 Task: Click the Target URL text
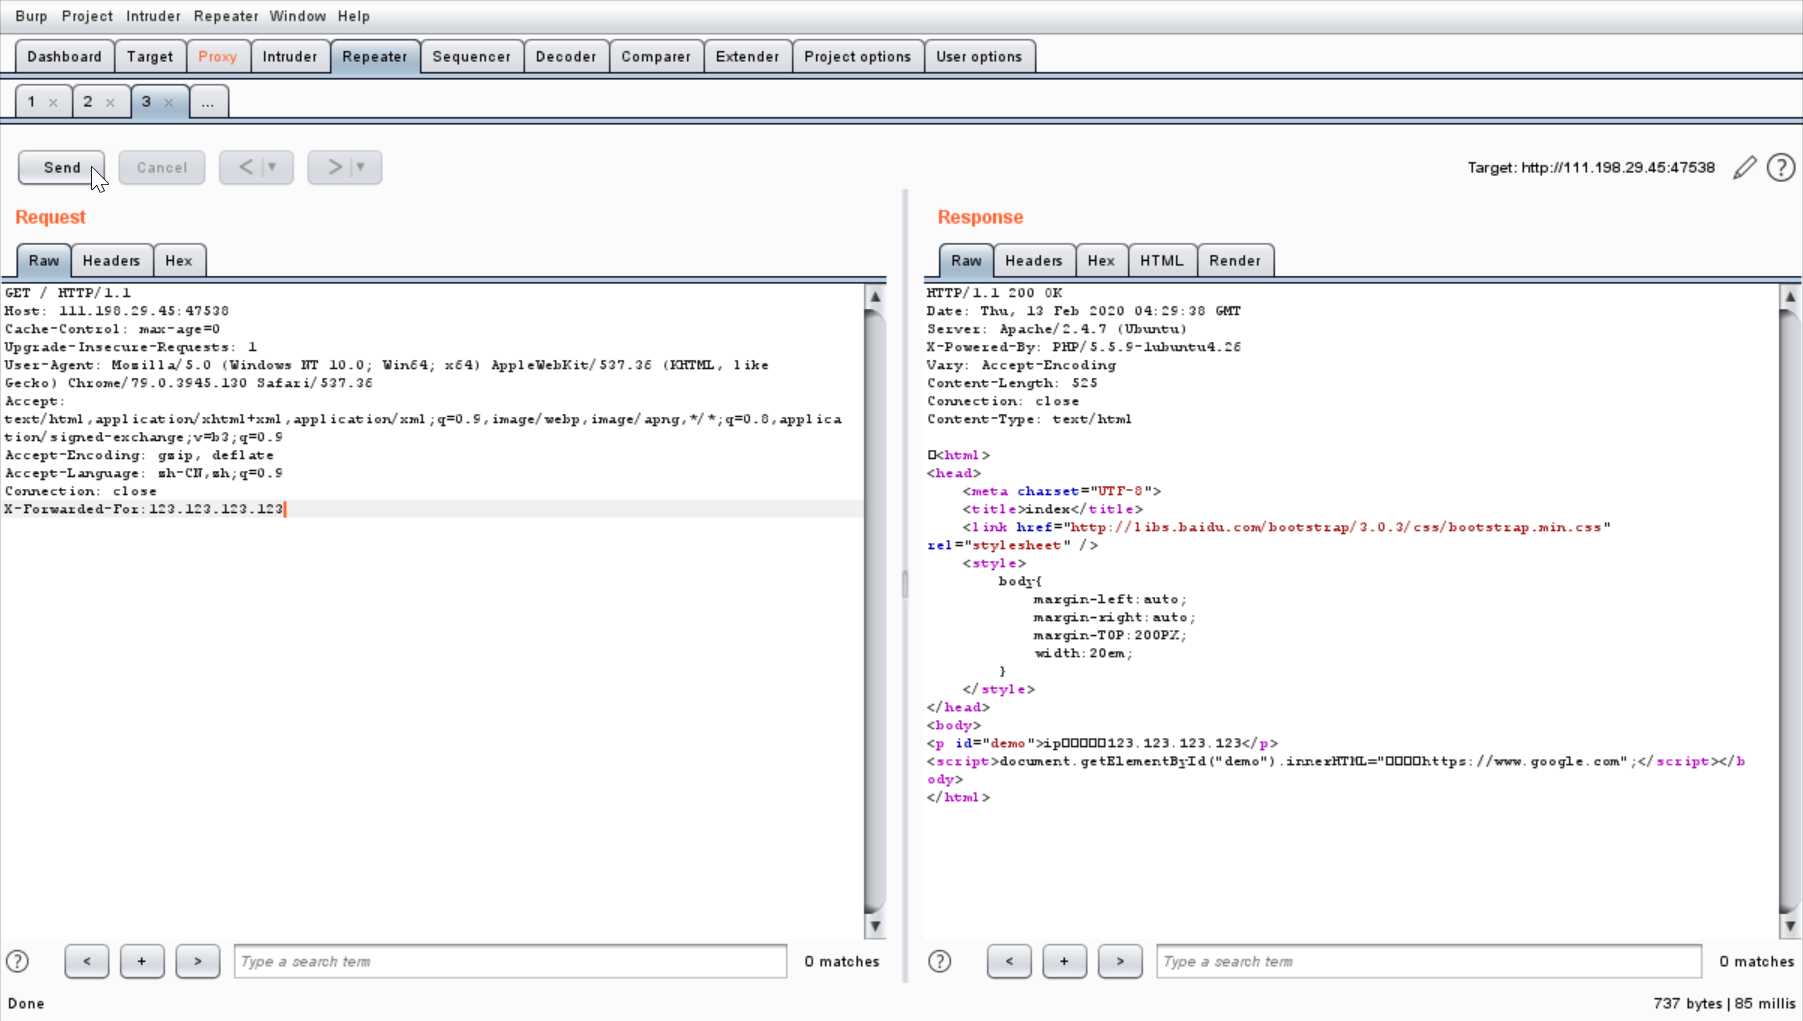click(x=1591, y=168)
